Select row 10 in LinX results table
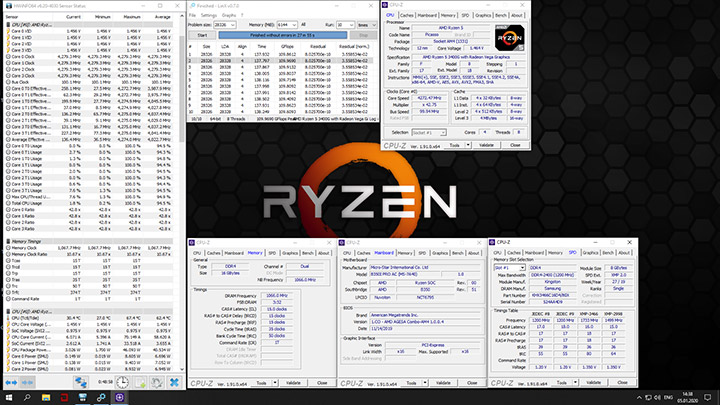This screenshot has width=720, height=405. click(x=283, y=112)
